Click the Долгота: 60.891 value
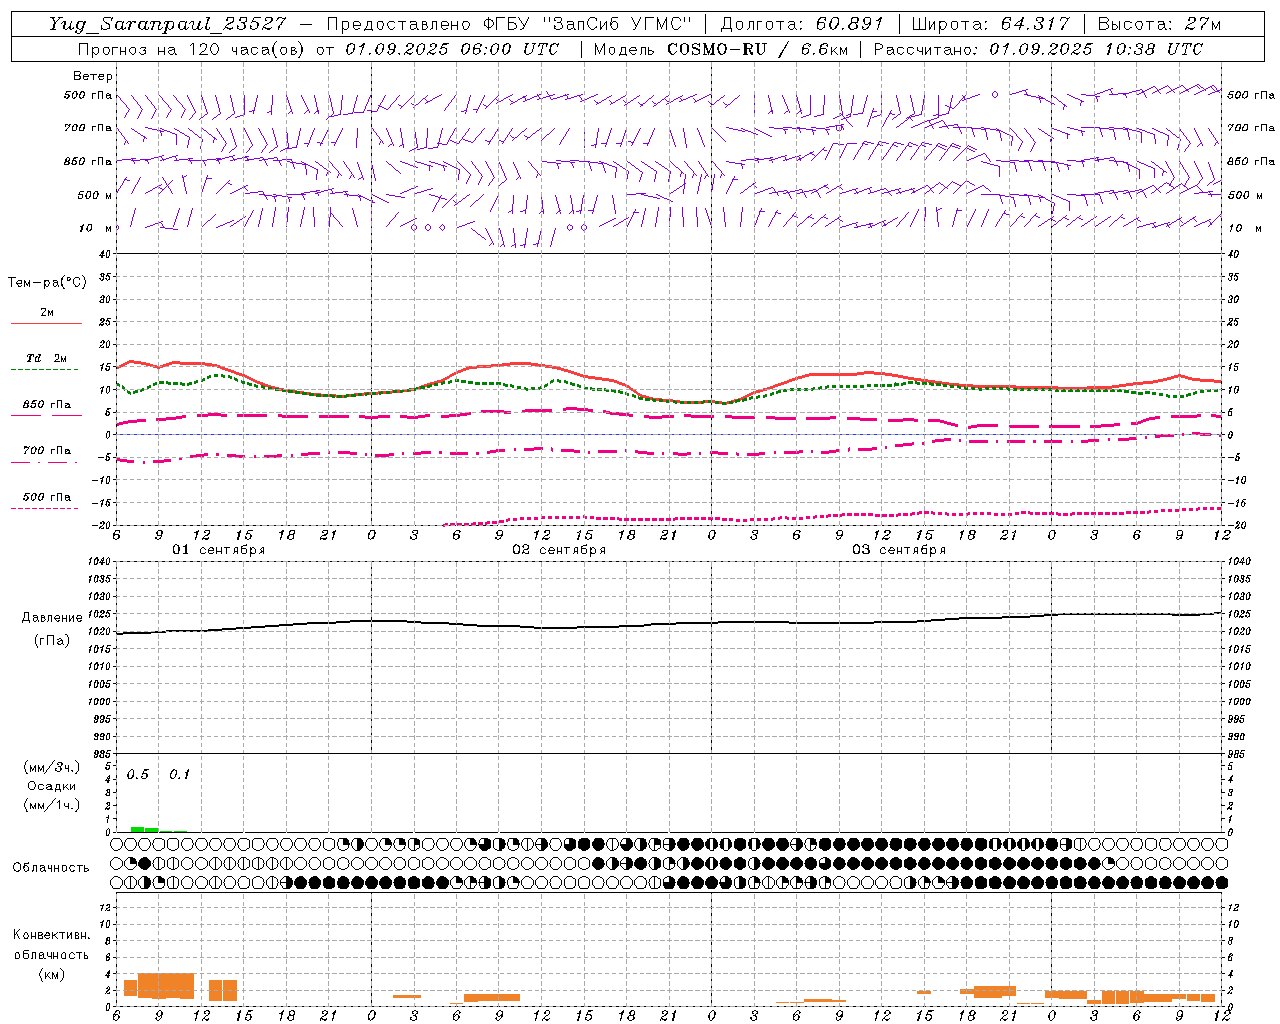Image resolution: width=1280 pixels, height=1024 pixels. click(802, 24)
